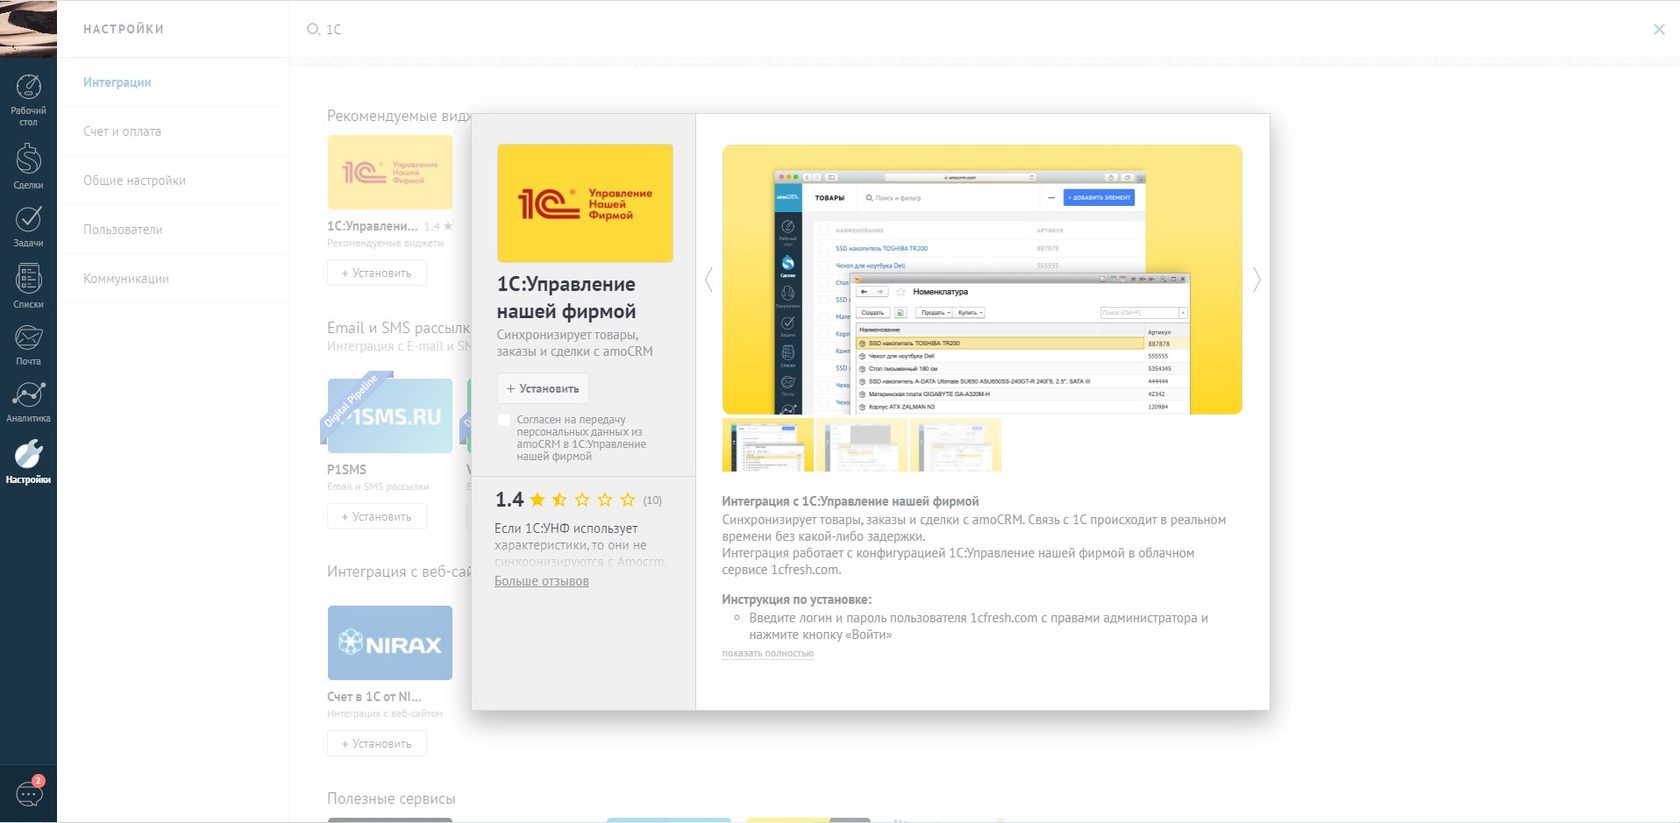Viewport: 1680px width, 823px height.
Task: Install the 1С:Управление recommended widget card
Action: pyautogui.click(x=377, y=273)
